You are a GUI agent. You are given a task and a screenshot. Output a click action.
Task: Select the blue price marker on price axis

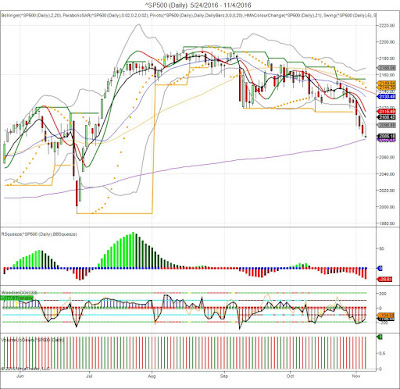pos(386,97)
